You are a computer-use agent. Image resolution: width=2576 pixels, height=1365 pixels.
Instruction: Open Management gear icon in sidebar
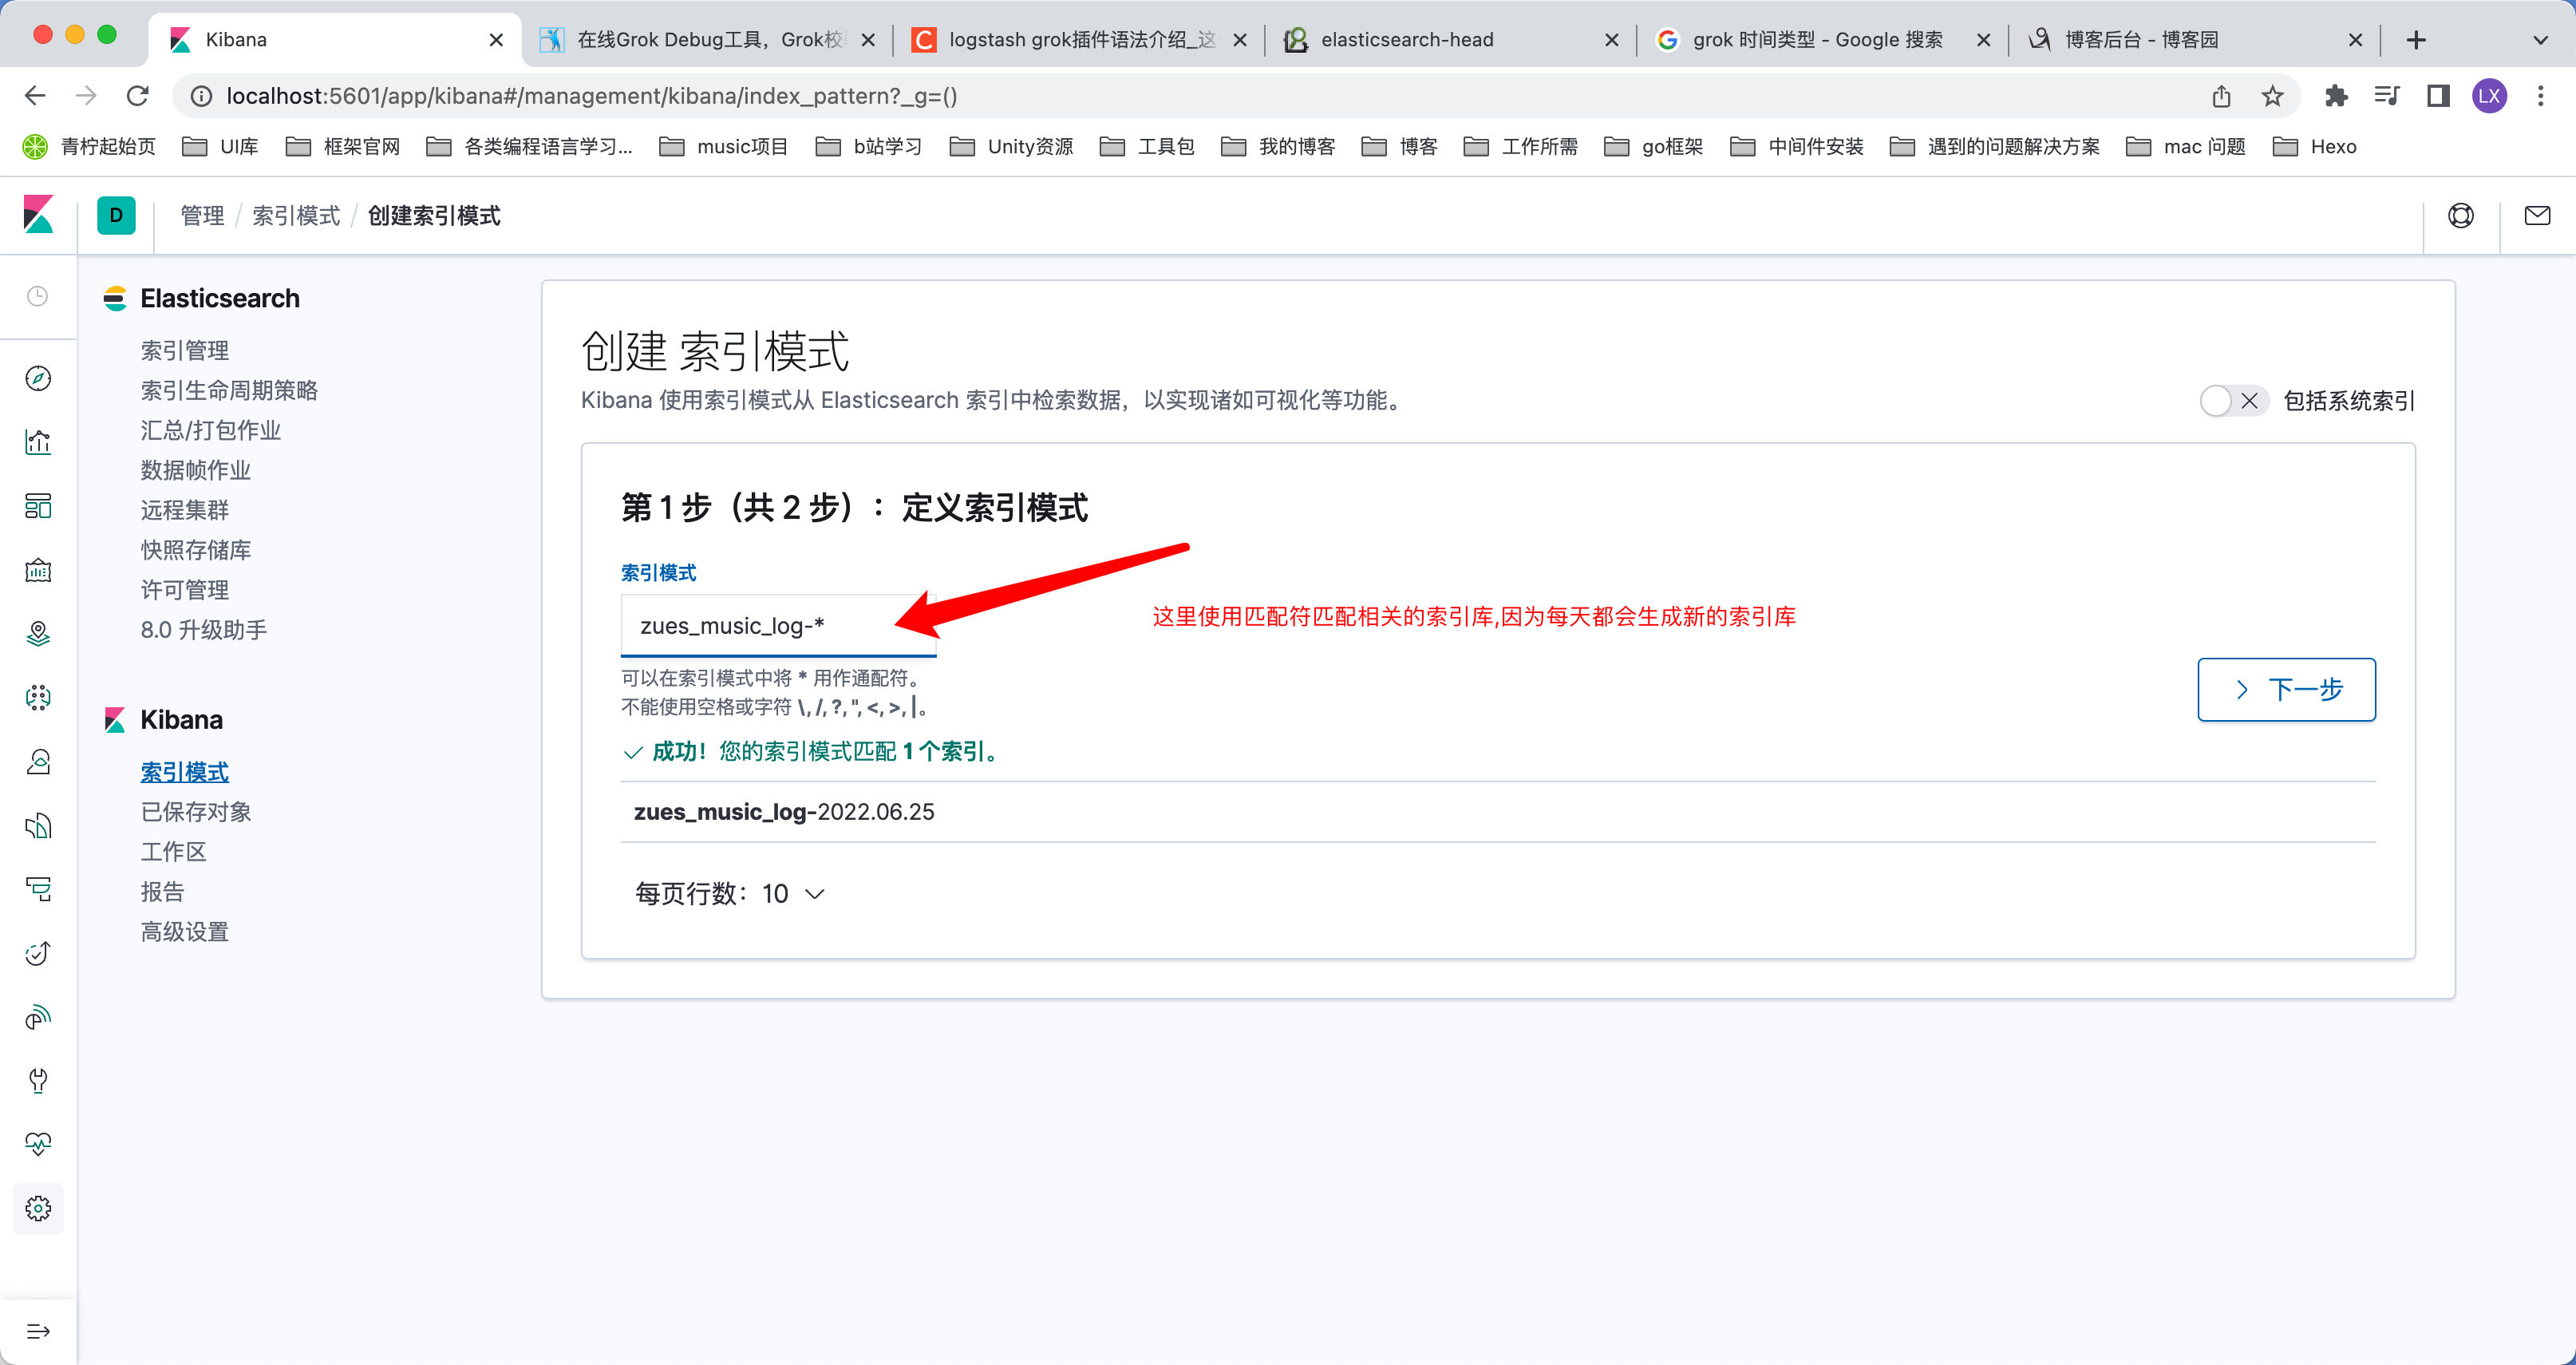tap(38, 1209)
